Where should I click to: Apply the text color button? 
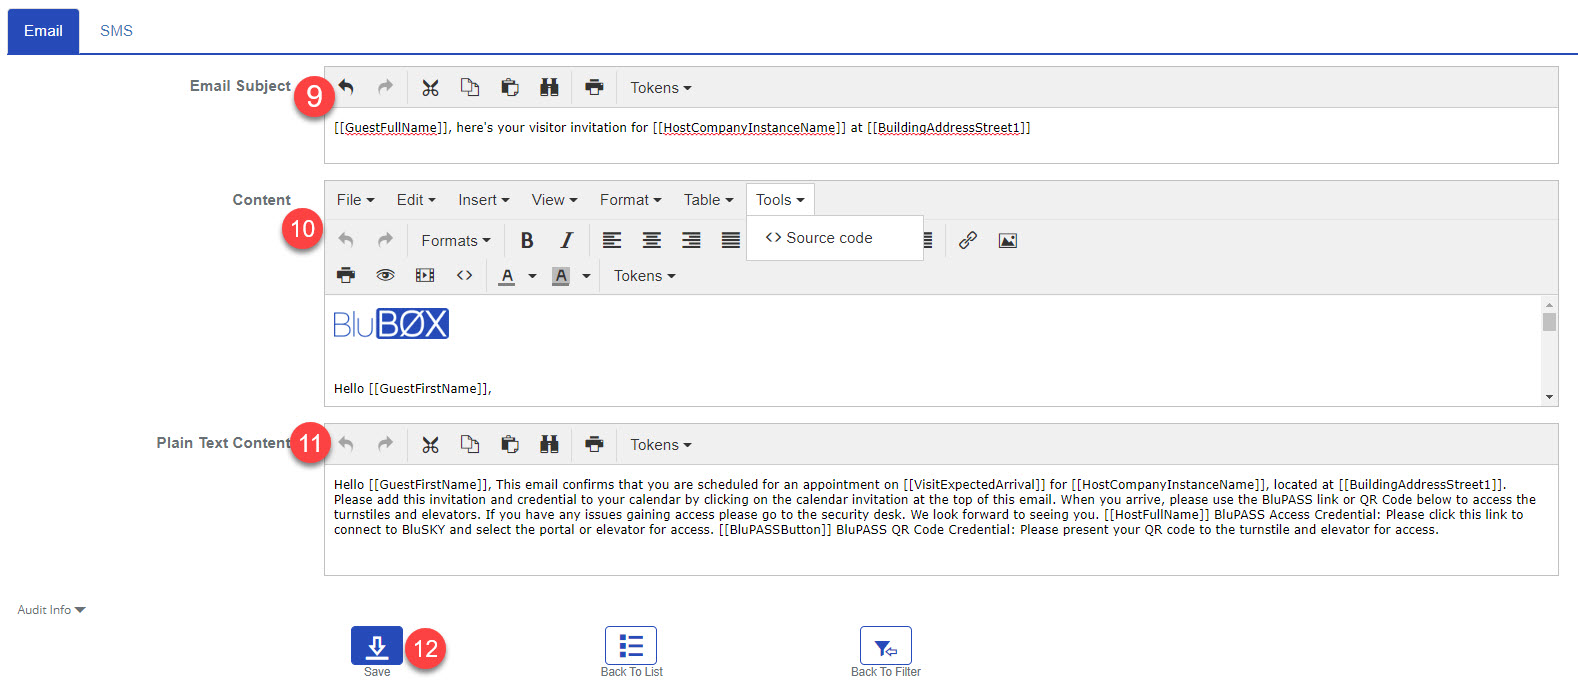507,276
